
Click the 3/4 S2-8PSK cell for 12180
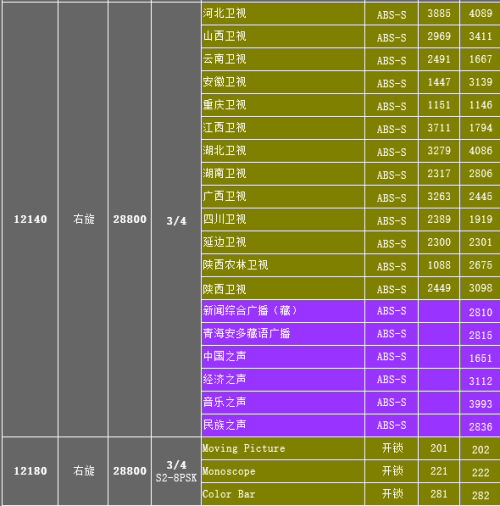pyautogui.click(x=176, y=472)
